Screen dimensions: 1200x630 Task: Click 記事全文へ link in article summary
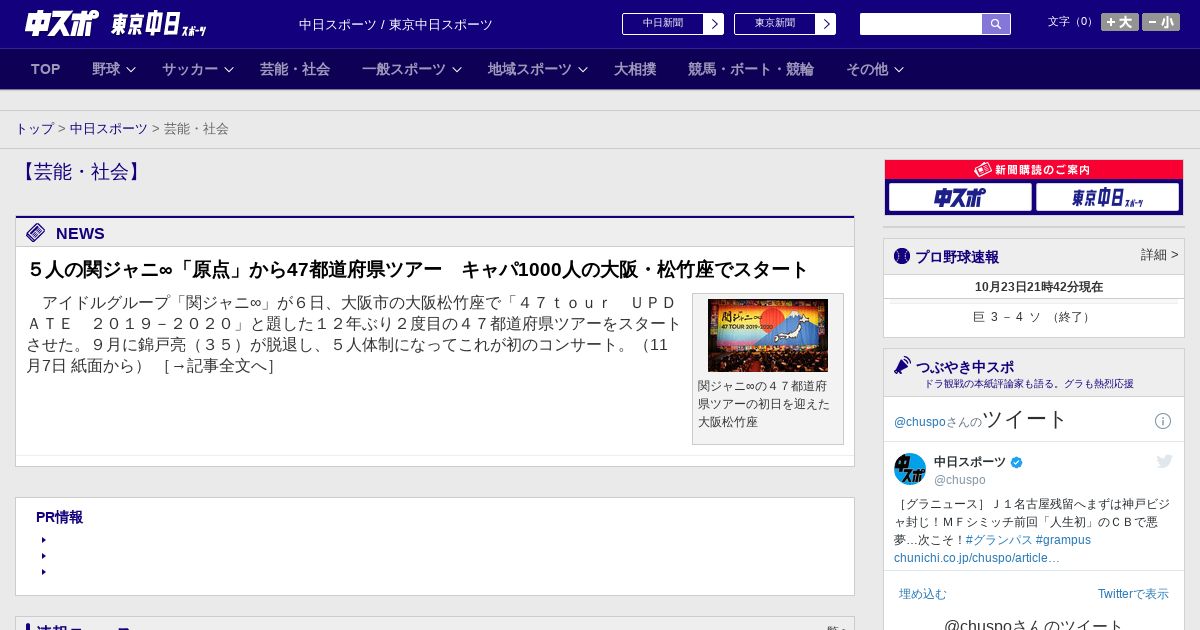[219, 366]
